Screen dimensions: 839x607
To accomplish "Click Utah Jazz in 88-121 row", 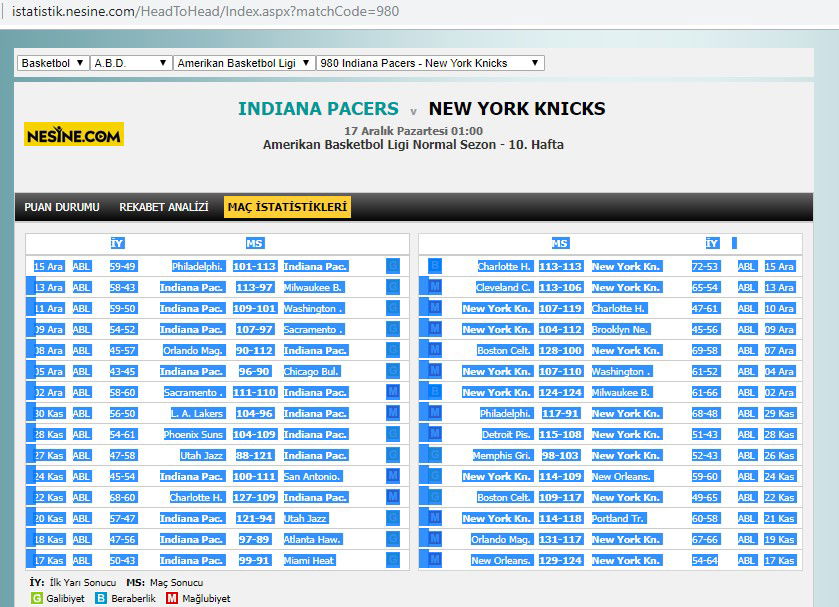I will pos(202,455).
